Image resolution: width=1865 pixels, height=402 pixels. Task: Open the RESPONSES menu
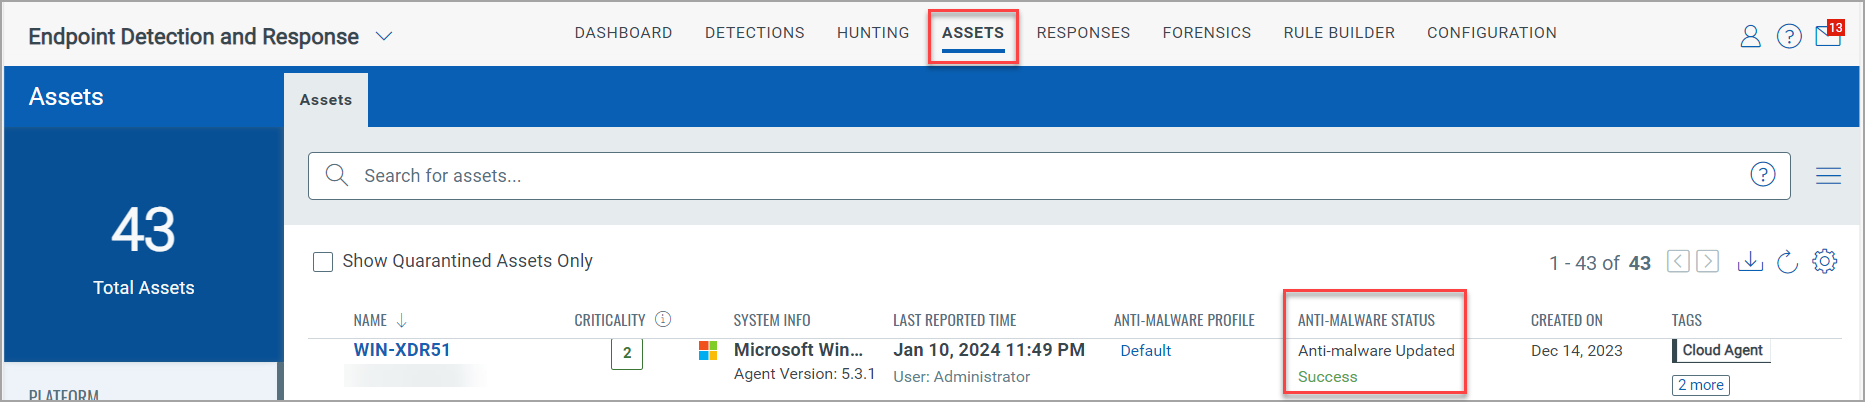coord(1083,33)
